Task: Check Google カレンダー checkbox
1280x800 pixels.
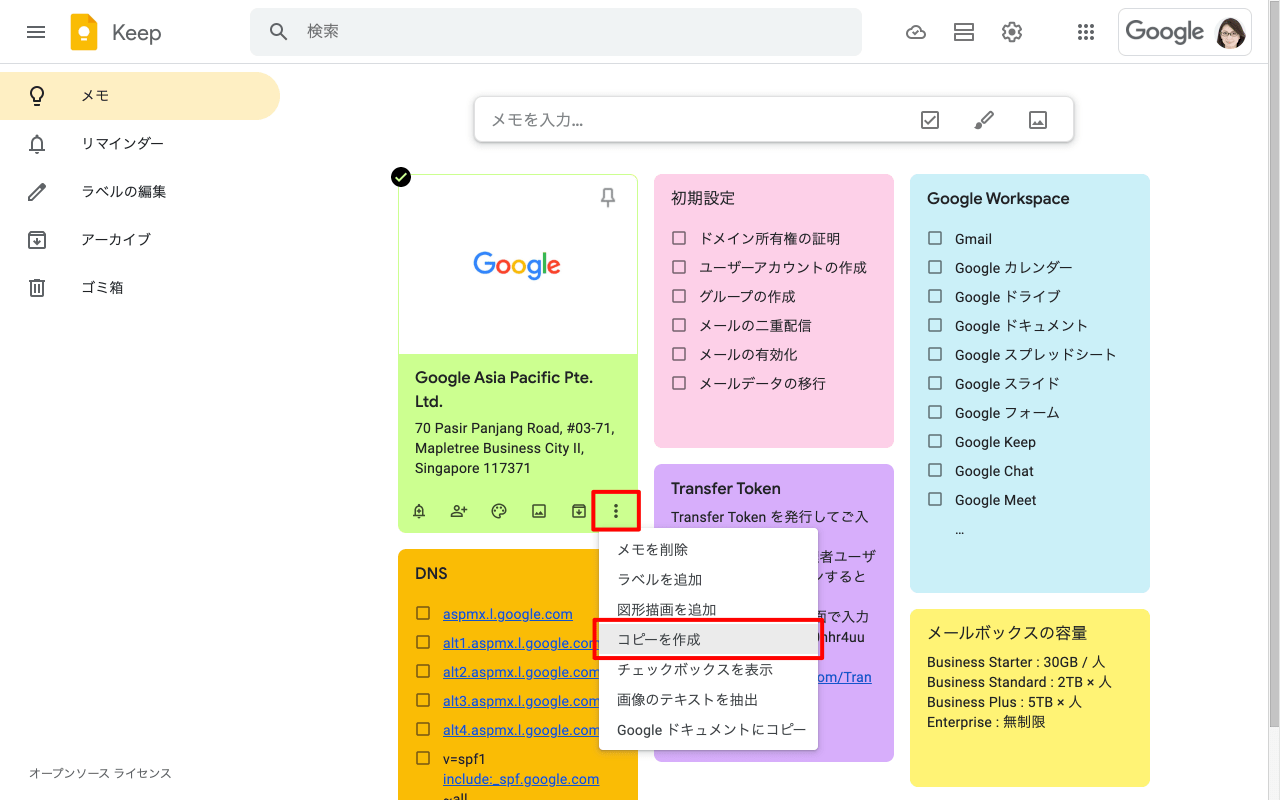Action: 935,267
